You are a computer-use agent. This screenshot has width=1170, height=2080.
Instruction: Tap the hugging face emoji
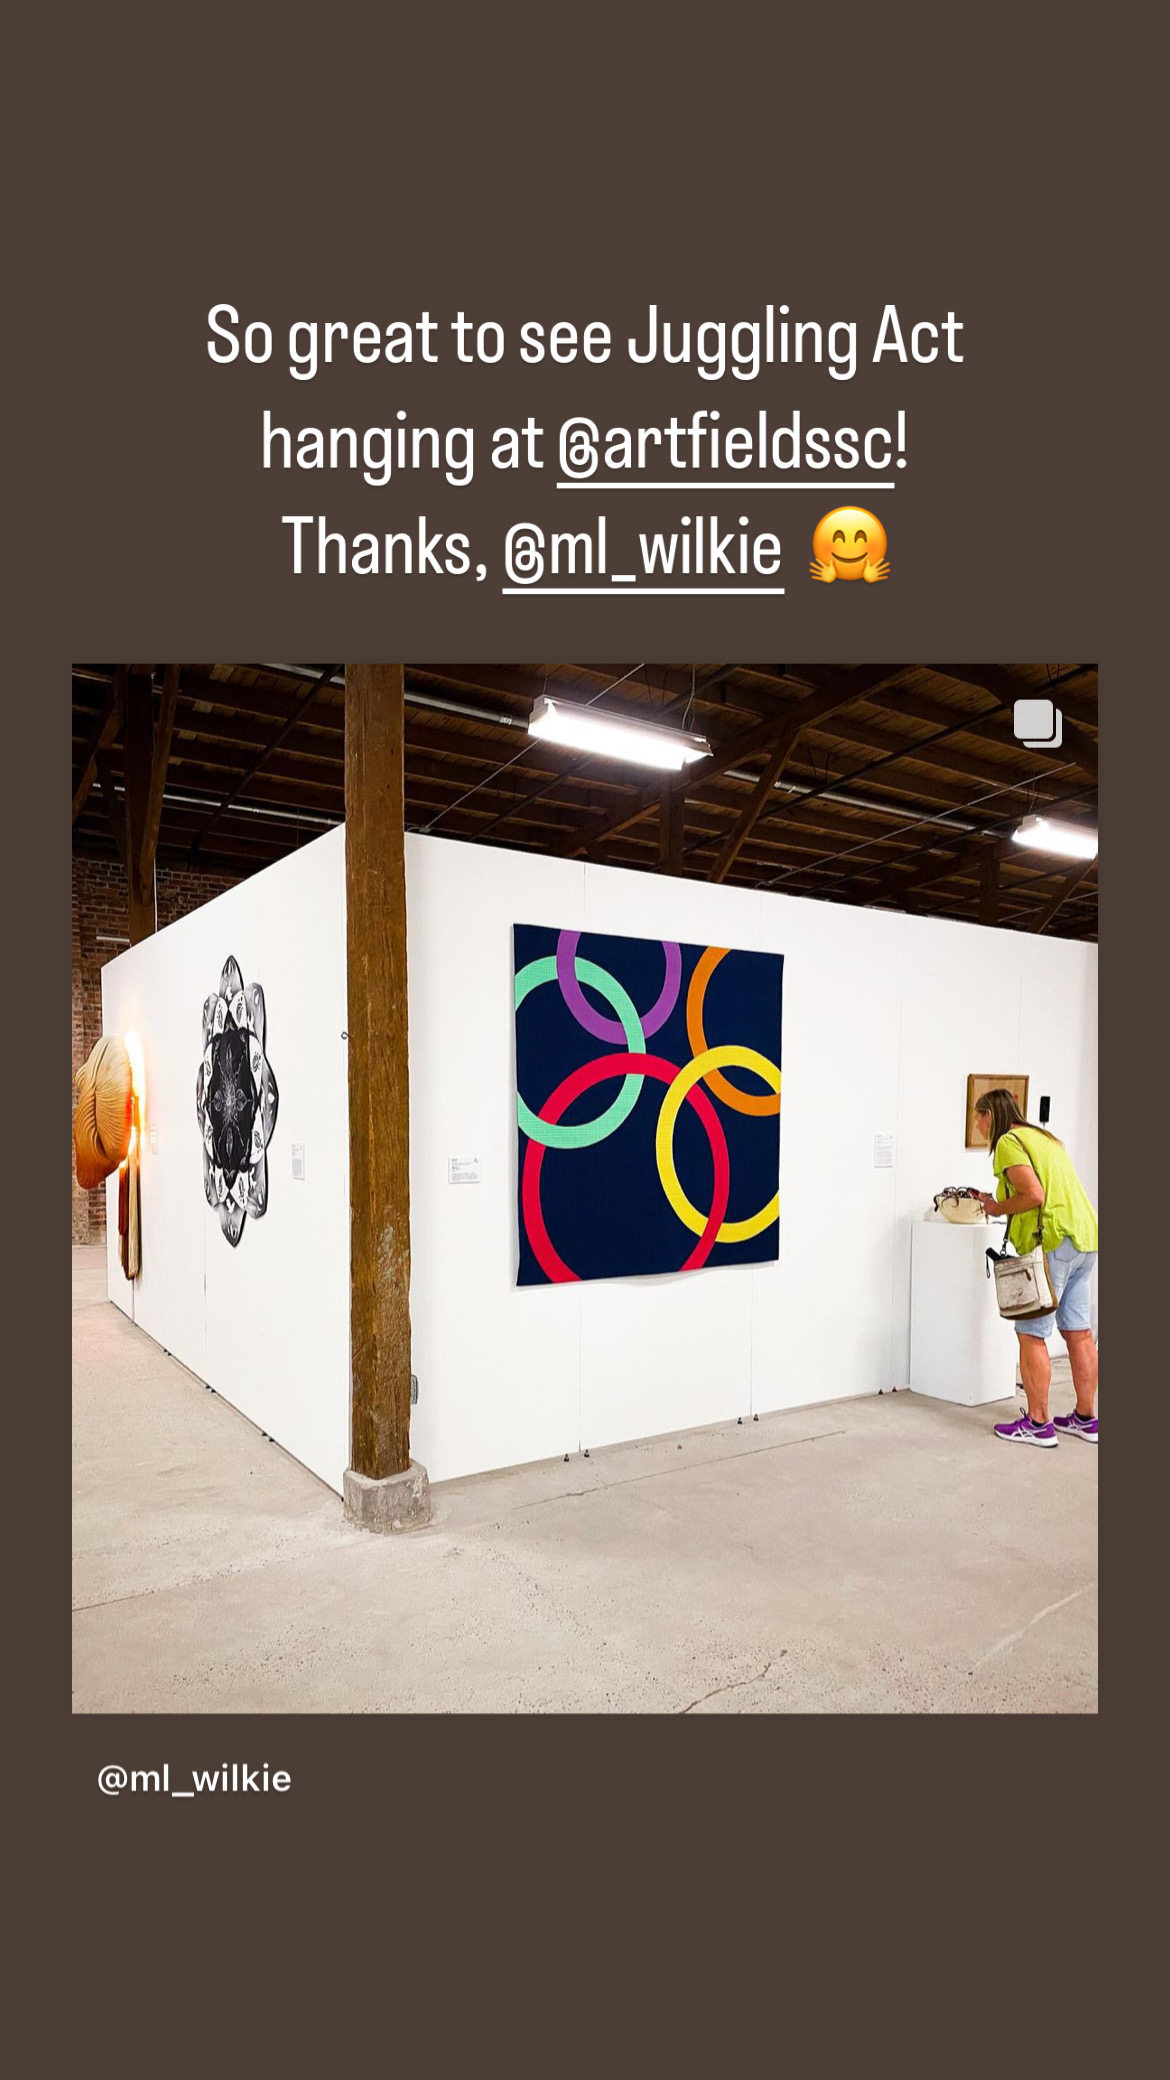point(849,545)
